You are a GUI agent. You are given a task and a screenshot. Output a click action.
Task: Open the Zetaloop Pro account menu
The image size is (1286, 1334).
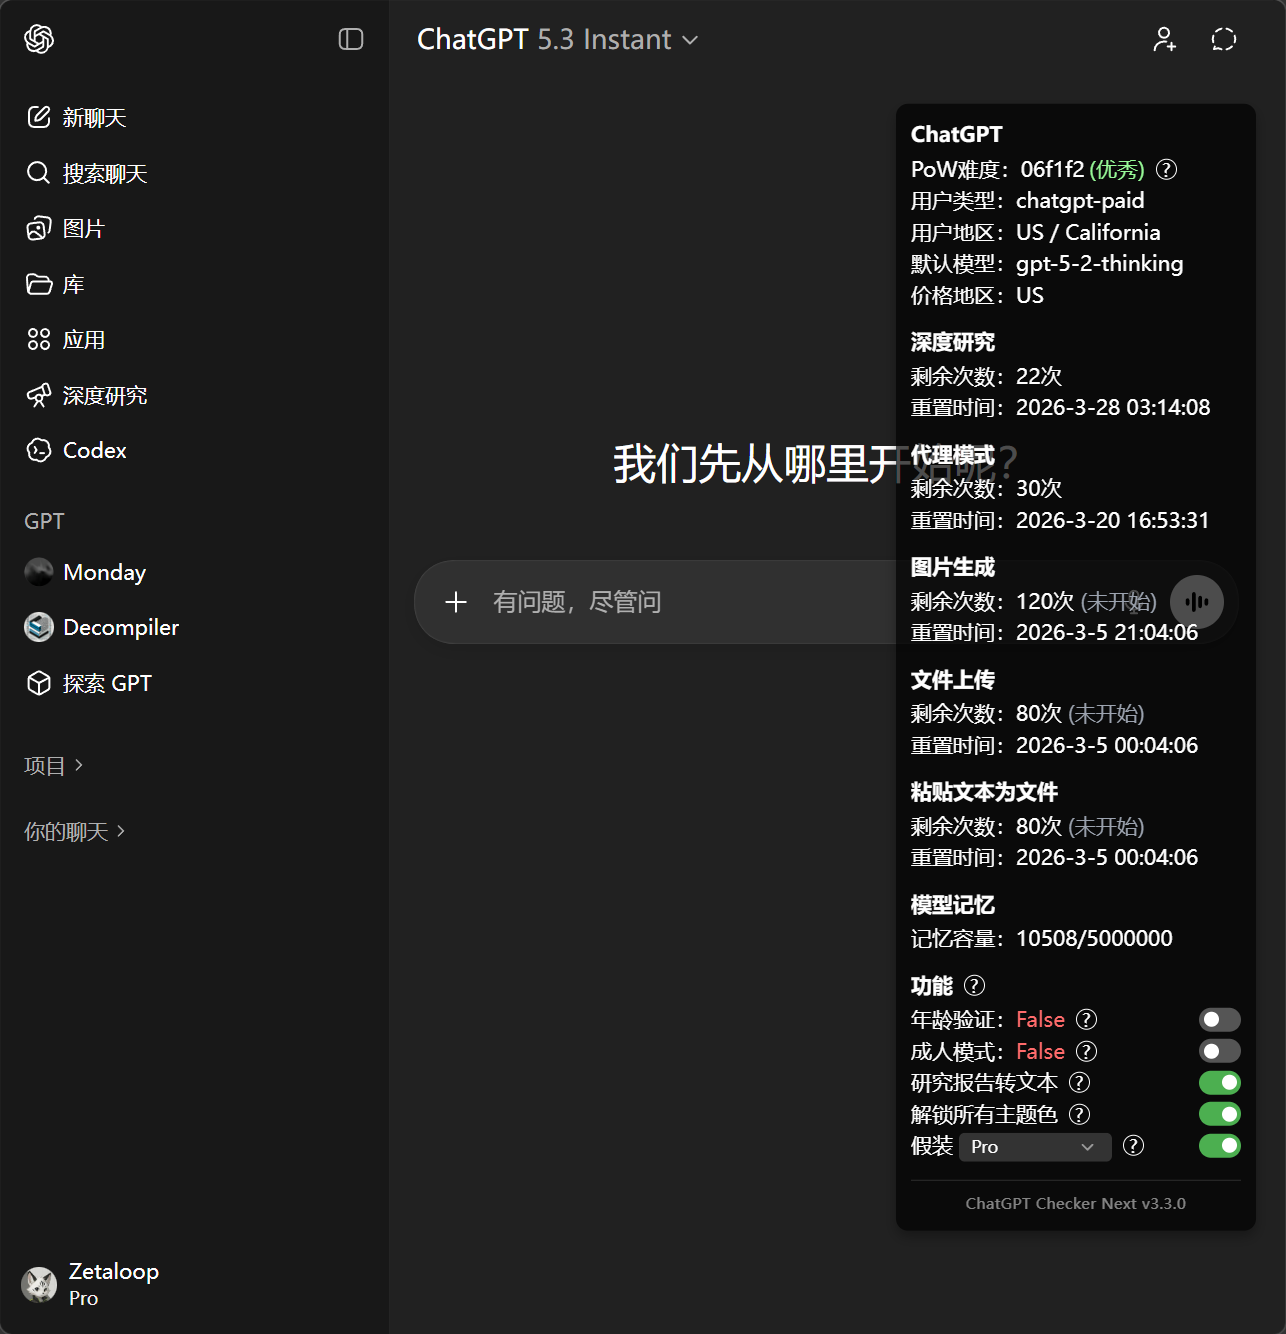tap(194, 1284)
